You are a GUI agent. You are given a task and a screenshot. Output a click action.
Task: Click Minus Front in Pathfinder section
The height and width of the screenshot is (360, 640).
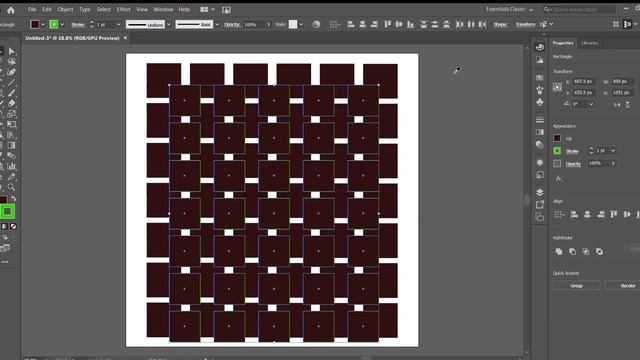coord(573,251)
